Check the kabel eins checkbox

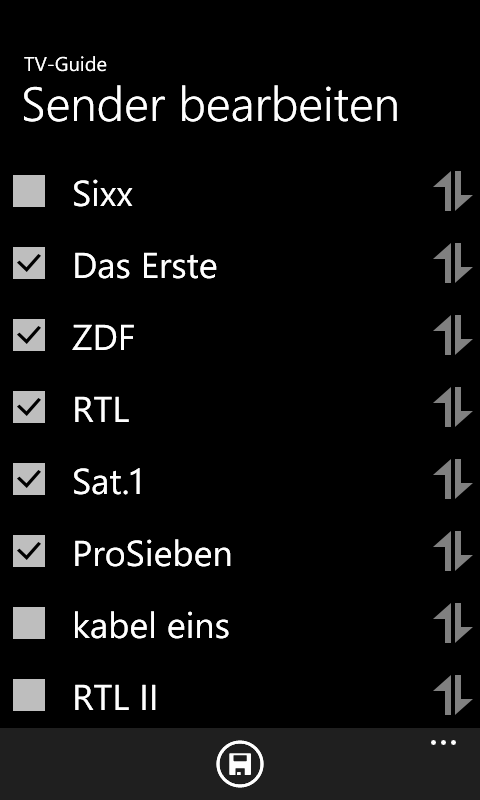29,623
